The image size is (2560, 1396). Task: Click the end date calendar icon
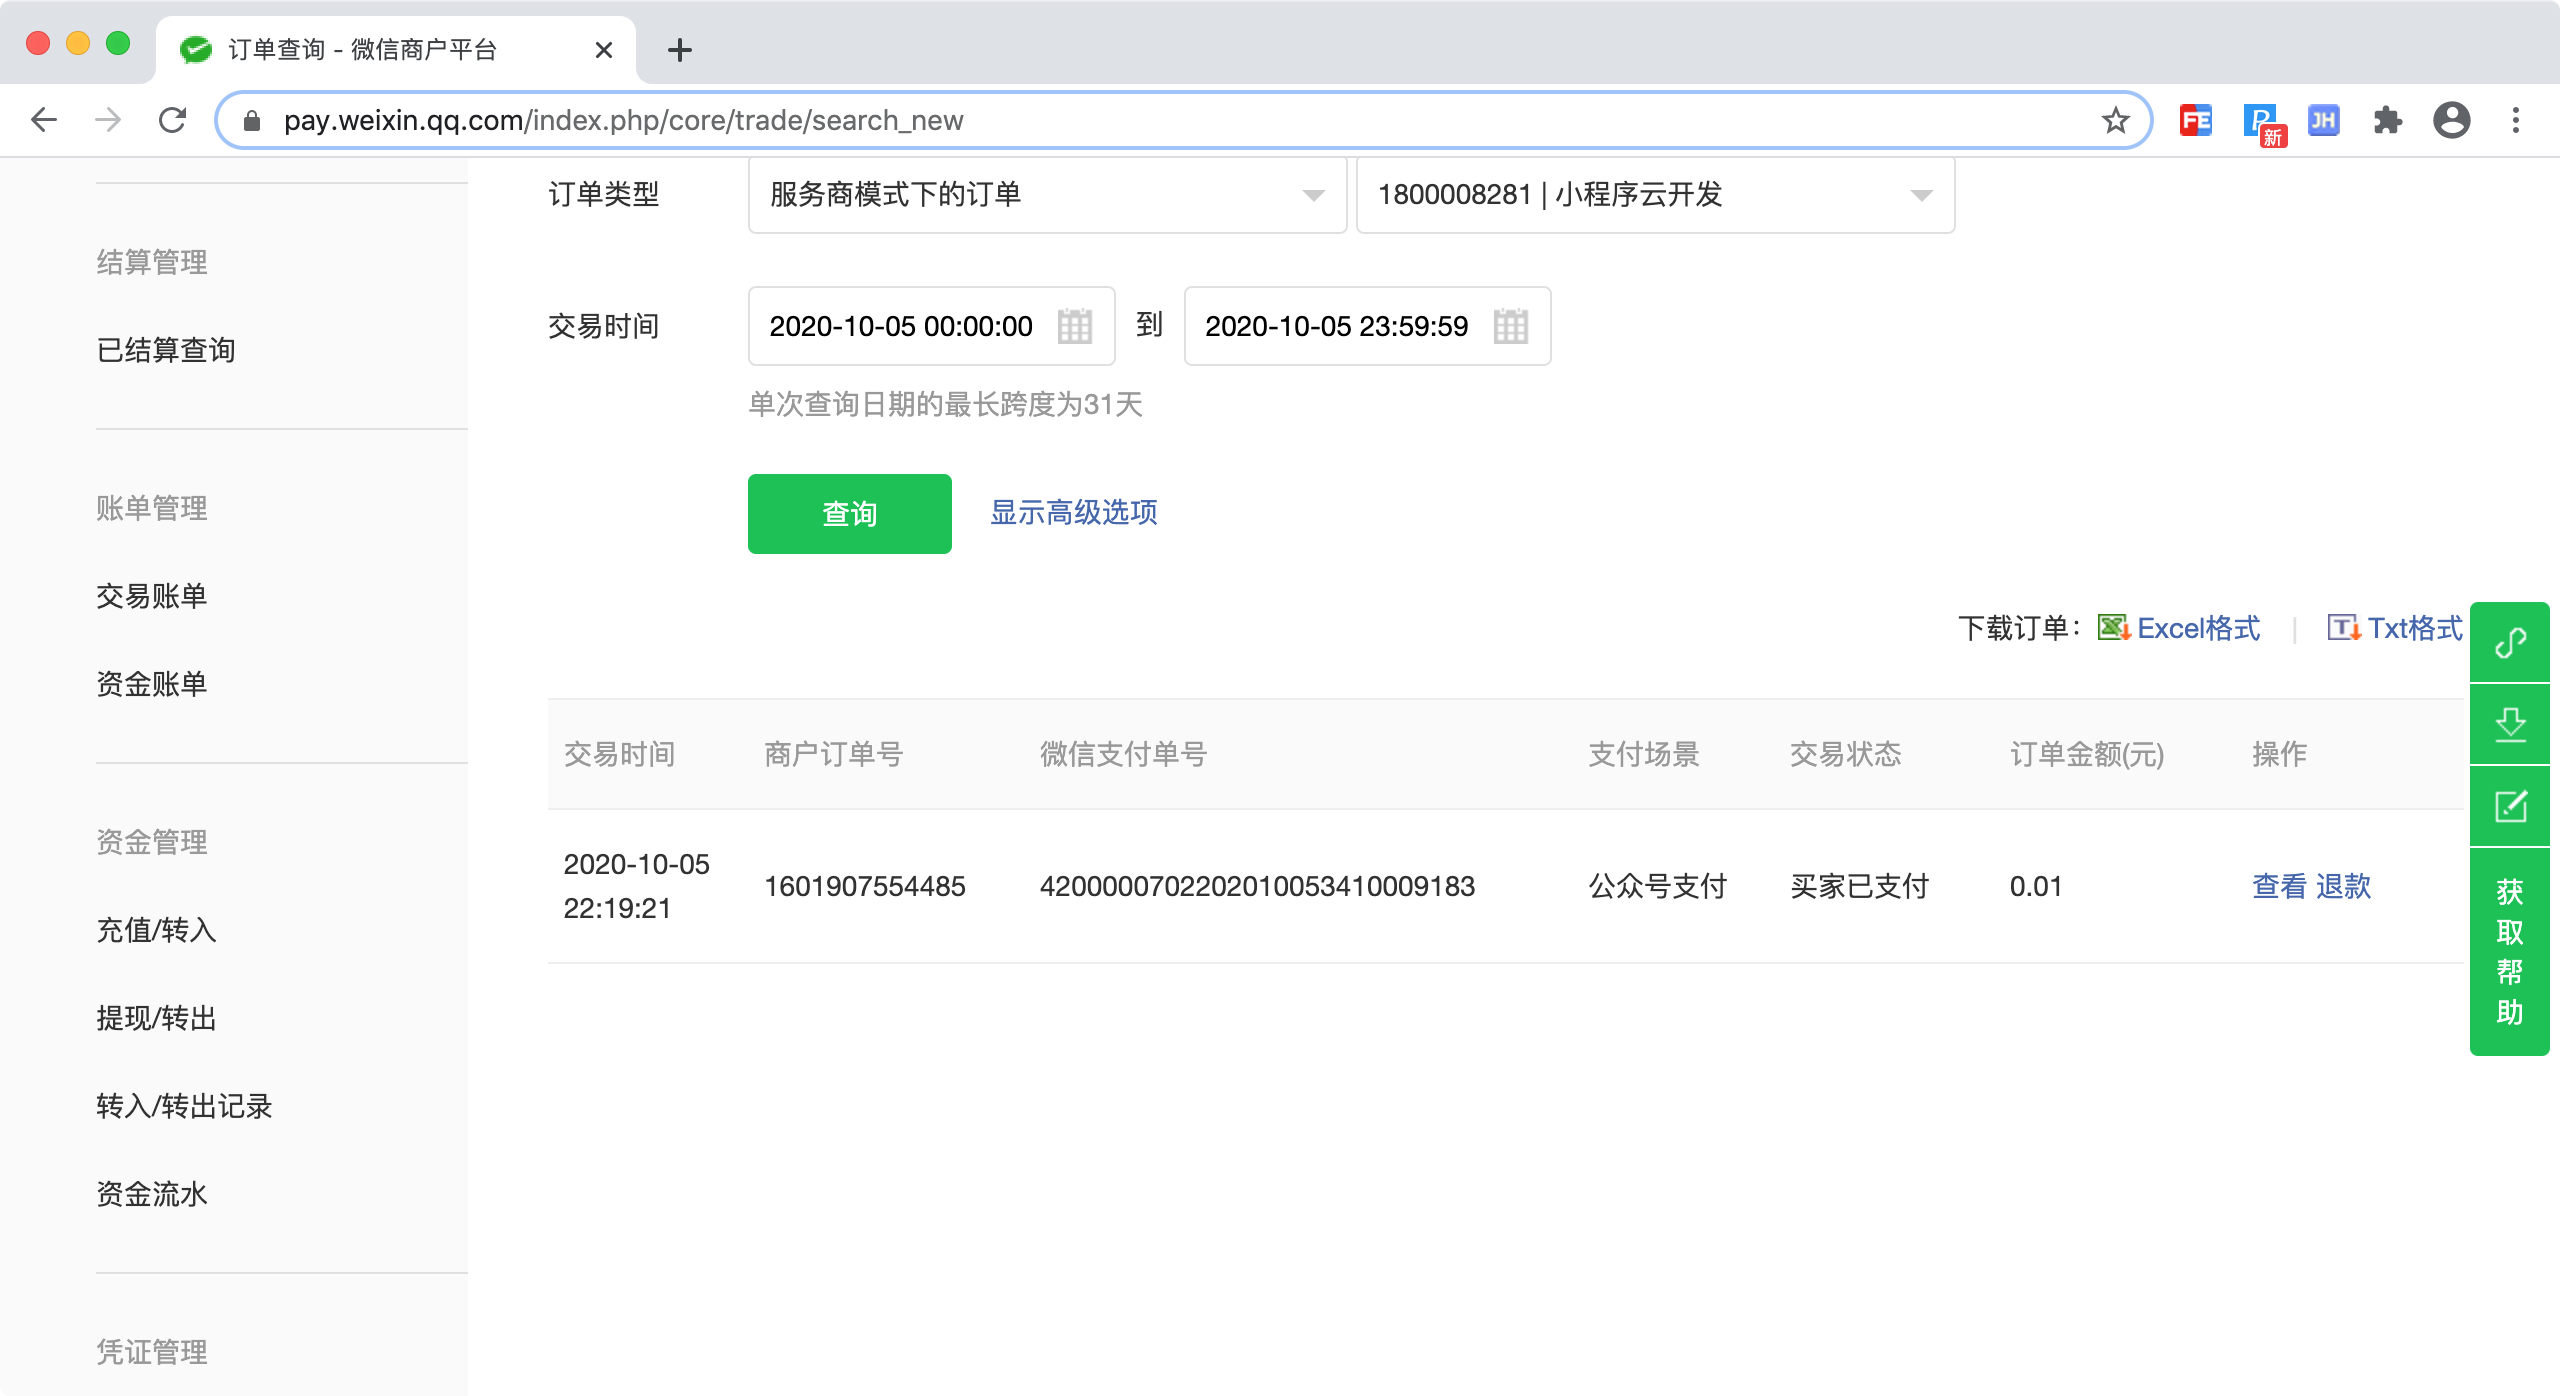pyautogui.click(x=1510, y=326)
